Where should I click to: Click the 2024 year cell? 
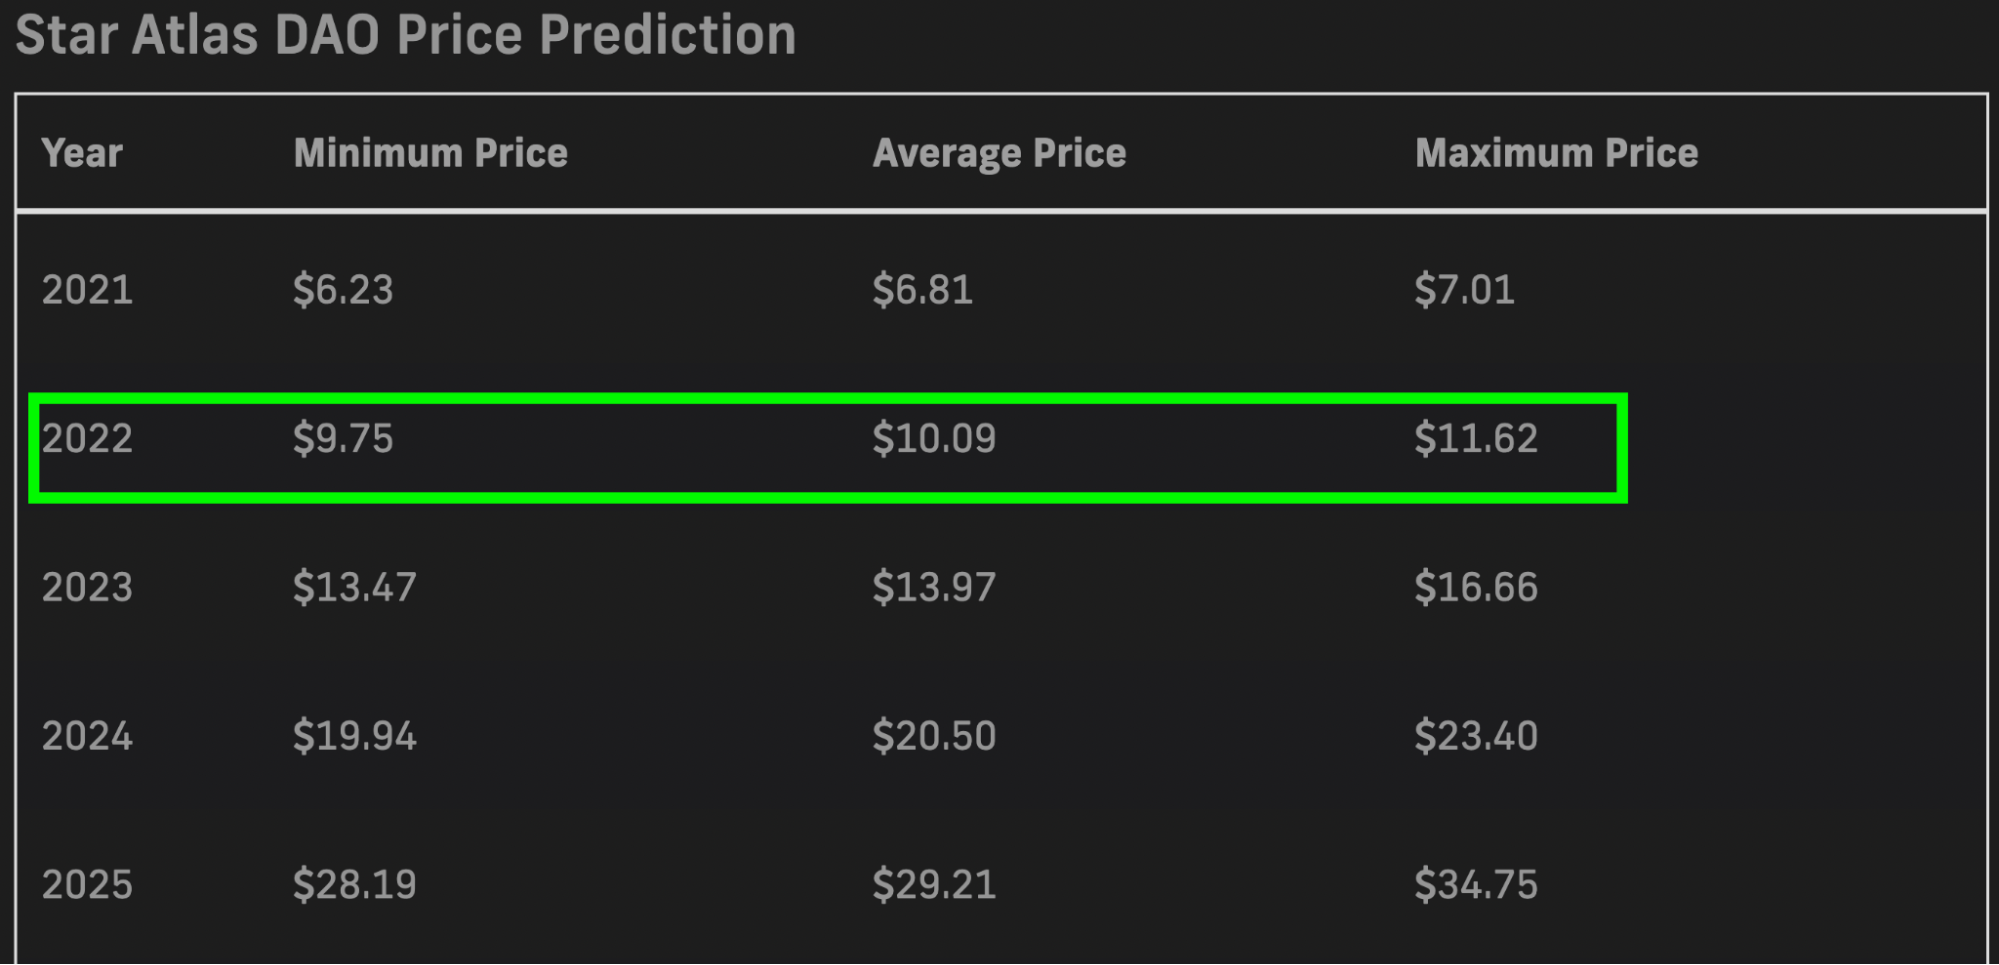[87, 736]
